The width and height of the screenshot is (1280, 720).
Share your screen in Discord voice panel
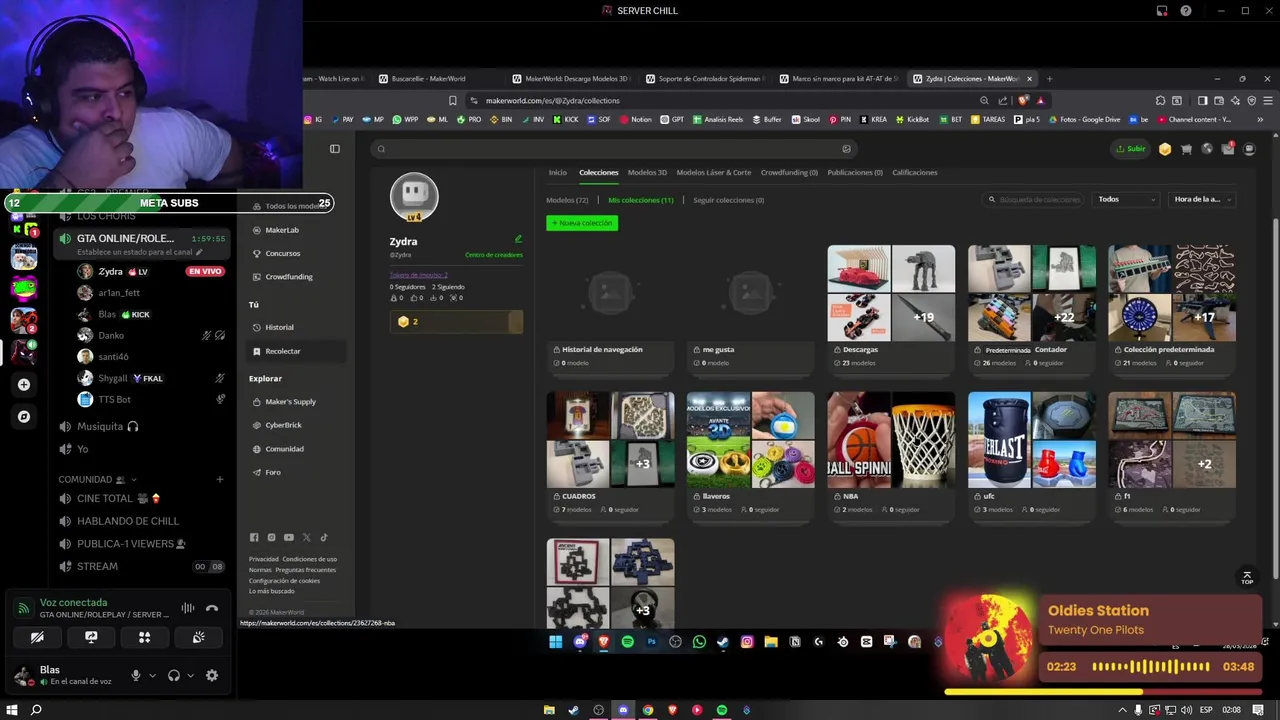pyautogui.click(x=91, y=637)
